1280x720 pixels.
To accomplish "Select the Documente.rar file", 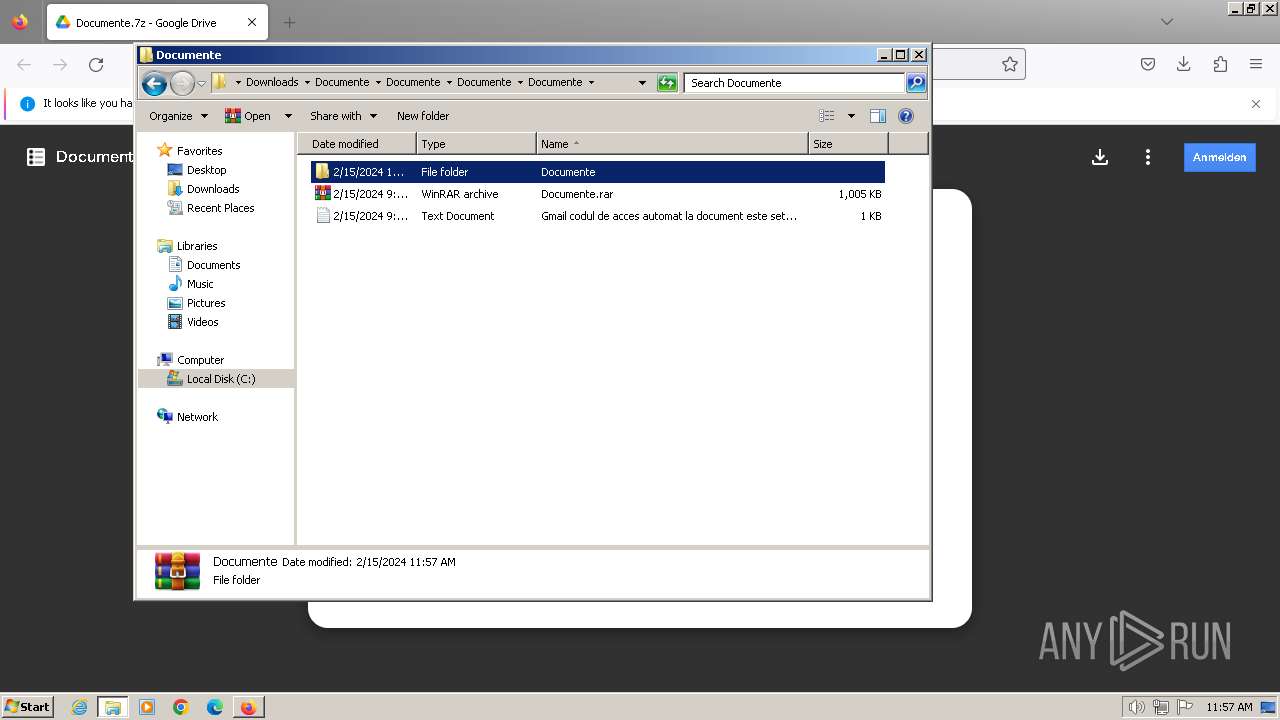I will (x=598, y=194).
